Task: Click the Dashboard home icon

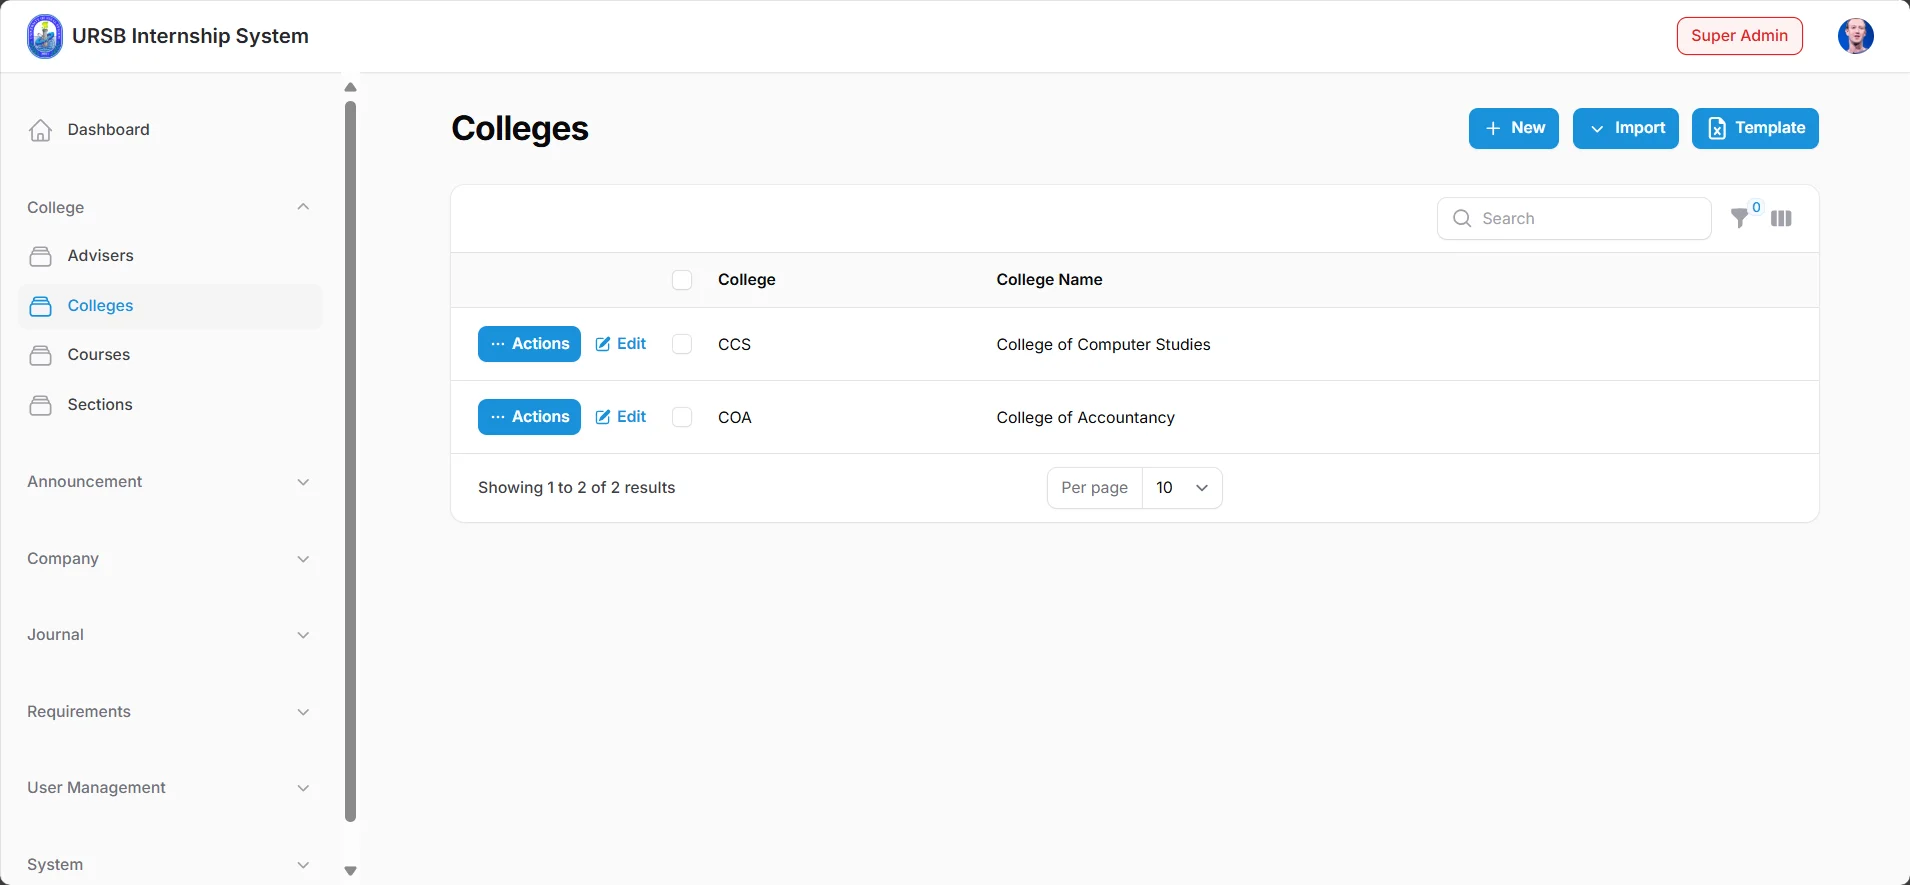Action: click(41, 130)
